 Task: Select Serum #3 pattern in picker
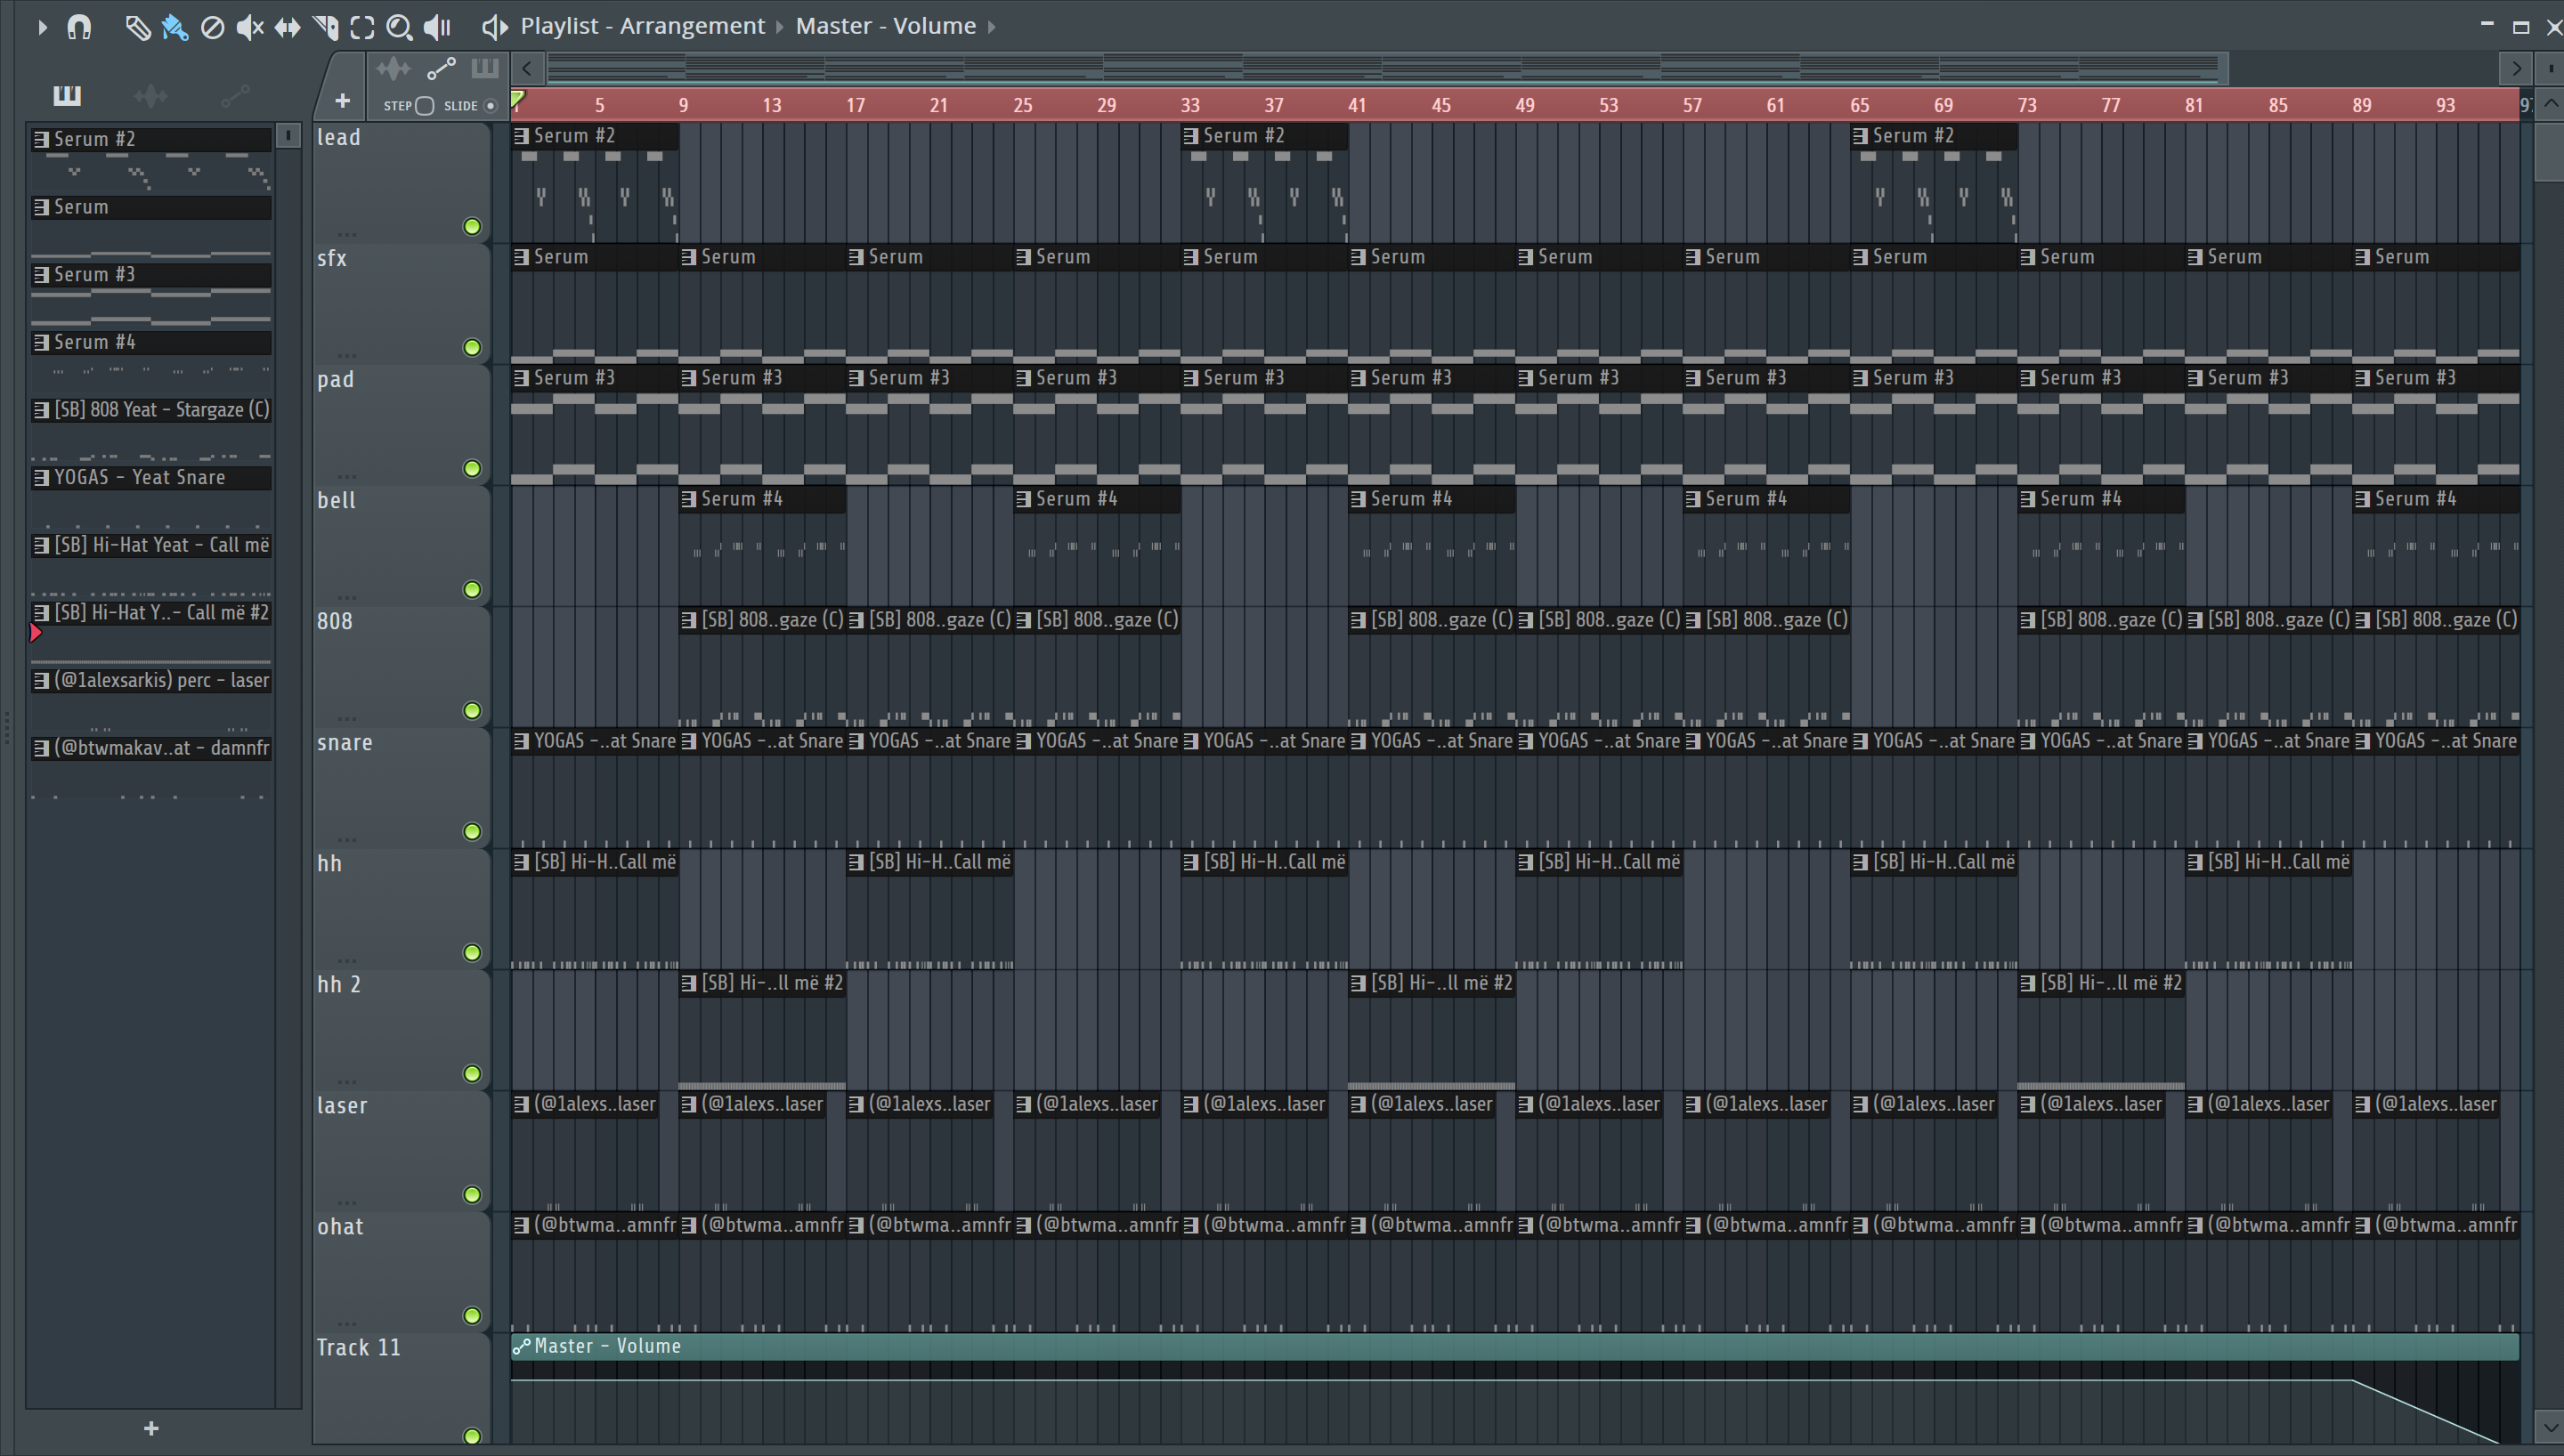pyautogui.click(x=151, y=275)
